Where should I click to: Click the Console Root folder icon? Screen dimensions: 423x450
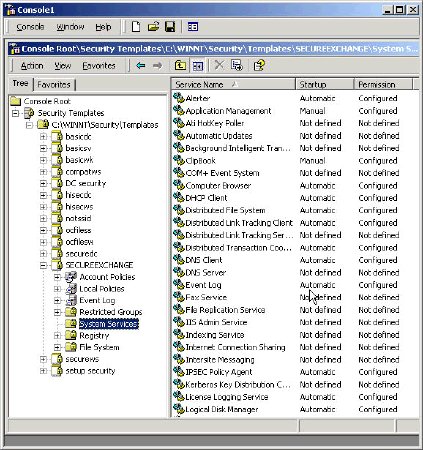15,101
